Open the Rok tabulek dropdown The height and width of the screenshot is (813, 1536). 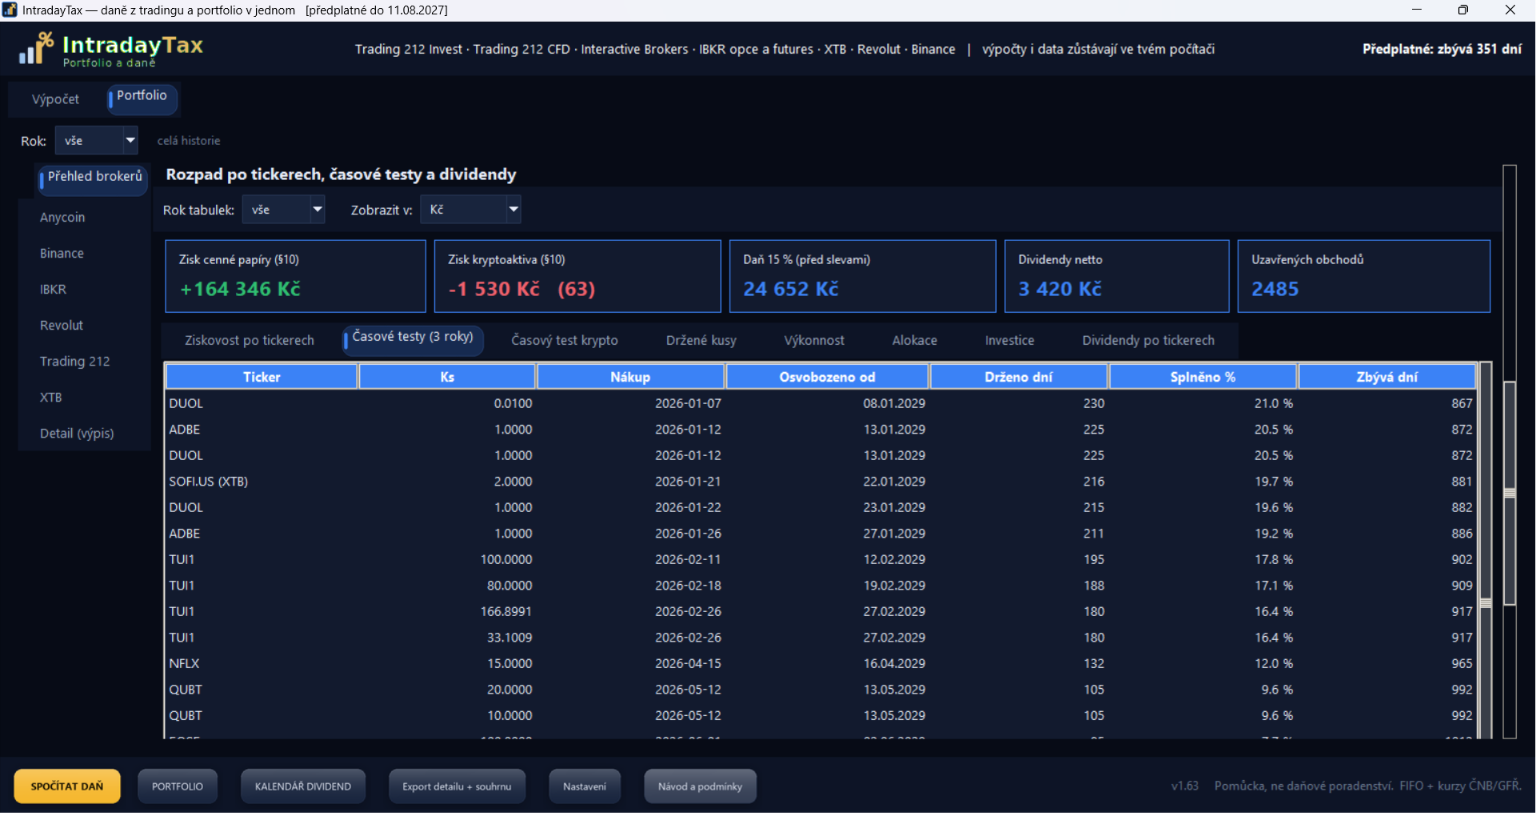click(x=283, y=210)
